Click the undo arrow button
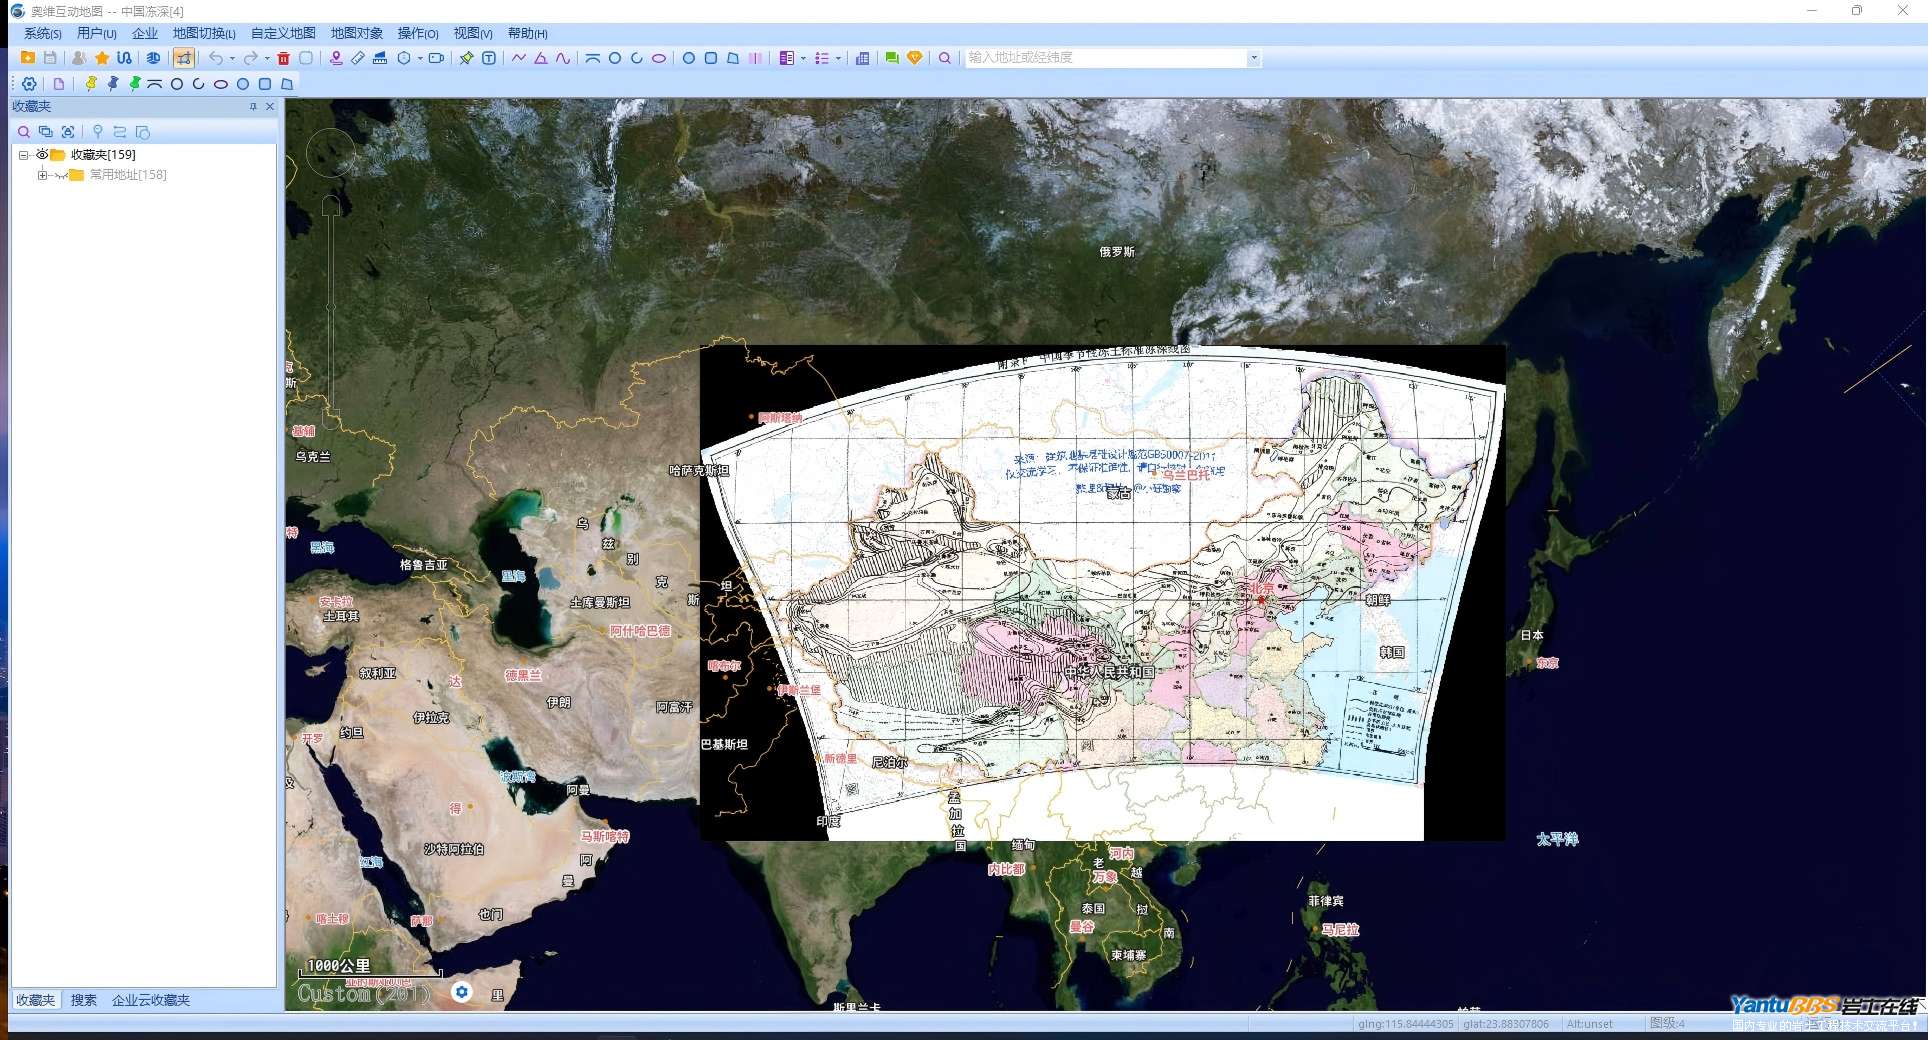Screen dimensions: 1928x1040 pyautogui.click(x=216, y=58)
